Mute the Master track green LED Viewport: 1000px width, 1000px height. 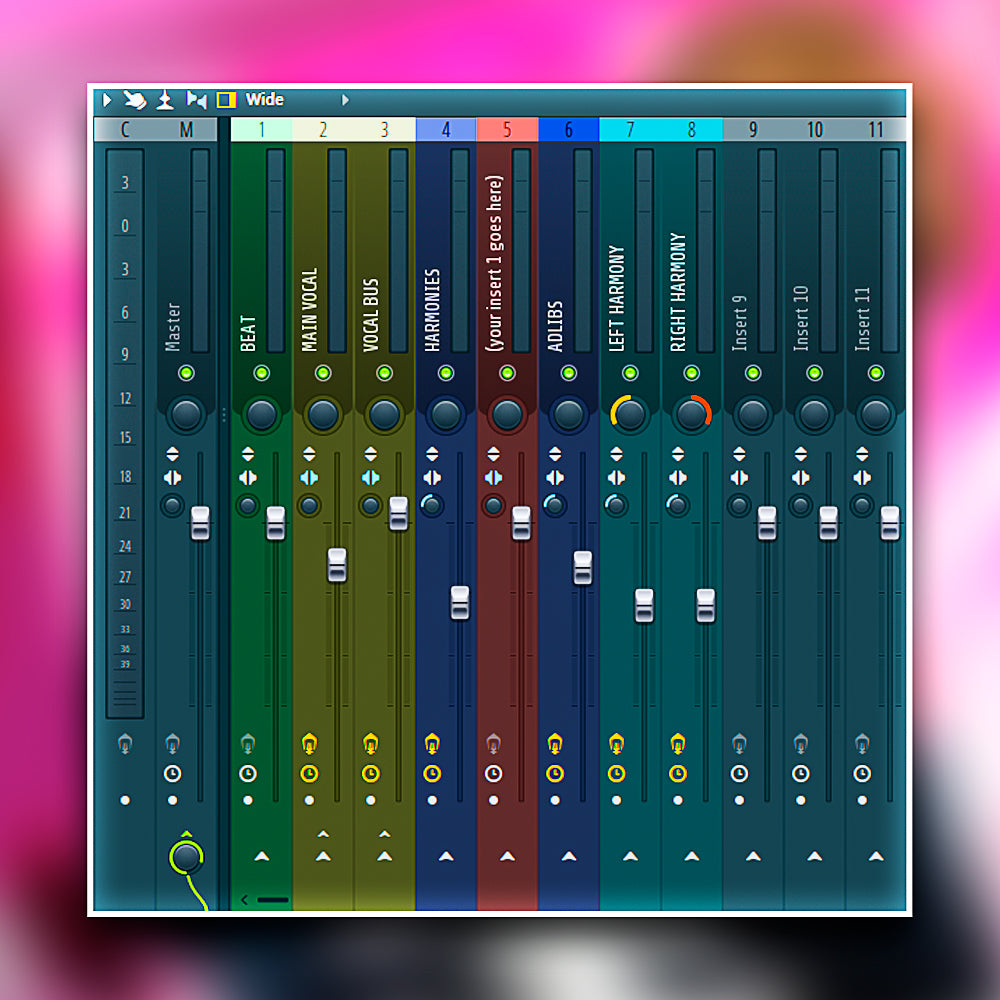tap(186, 373)
